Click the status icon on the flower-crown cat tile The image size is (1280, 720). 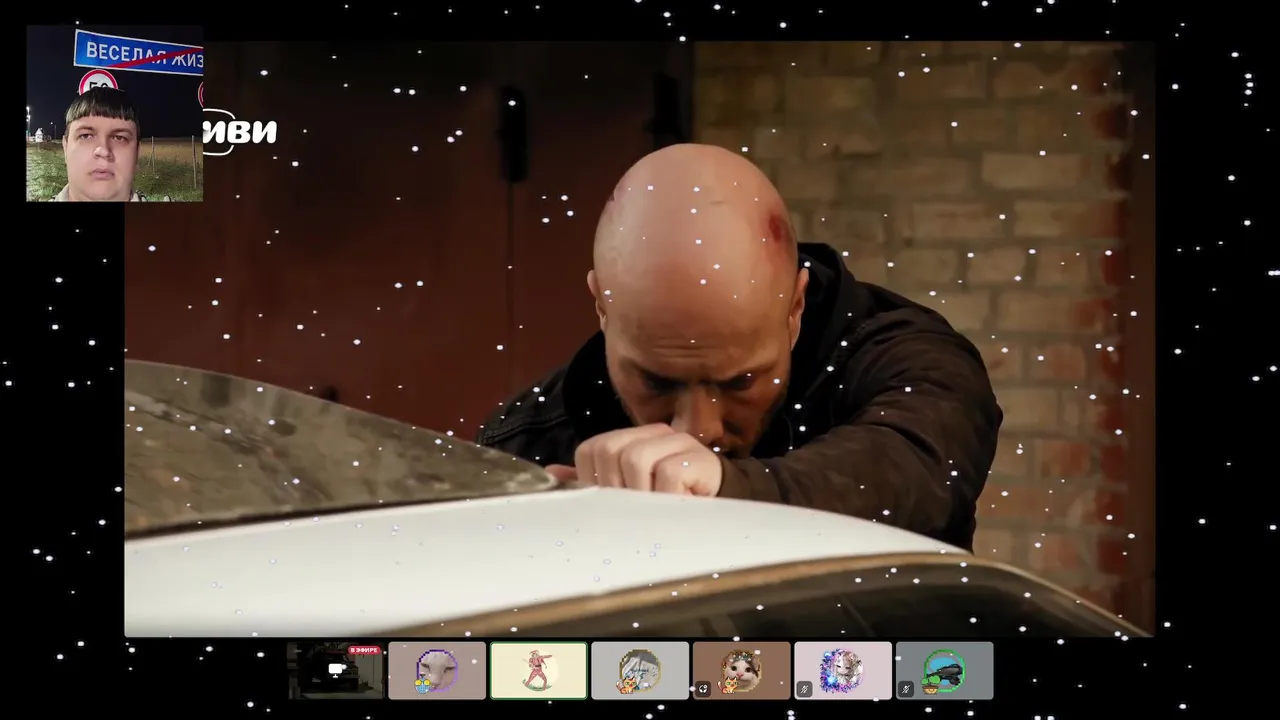[703, 689]
